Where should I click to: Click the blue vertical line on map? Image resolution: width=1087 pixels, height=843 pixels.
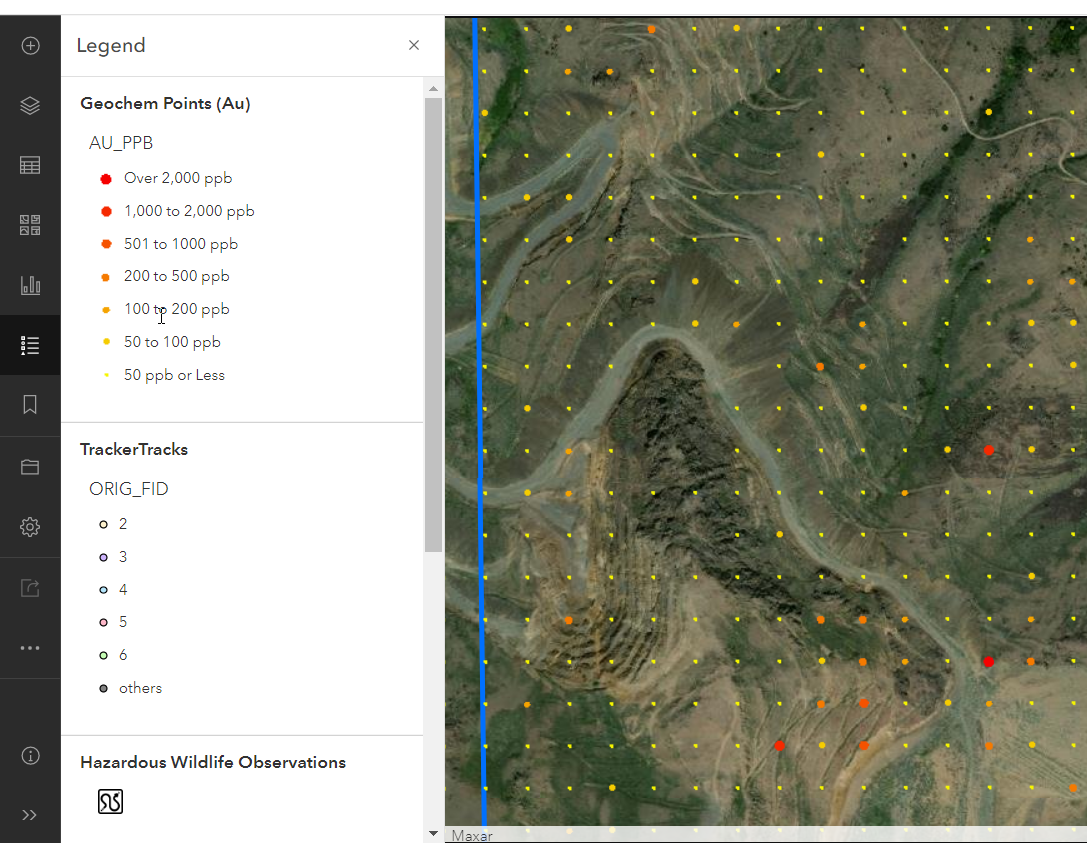[479, 400]
